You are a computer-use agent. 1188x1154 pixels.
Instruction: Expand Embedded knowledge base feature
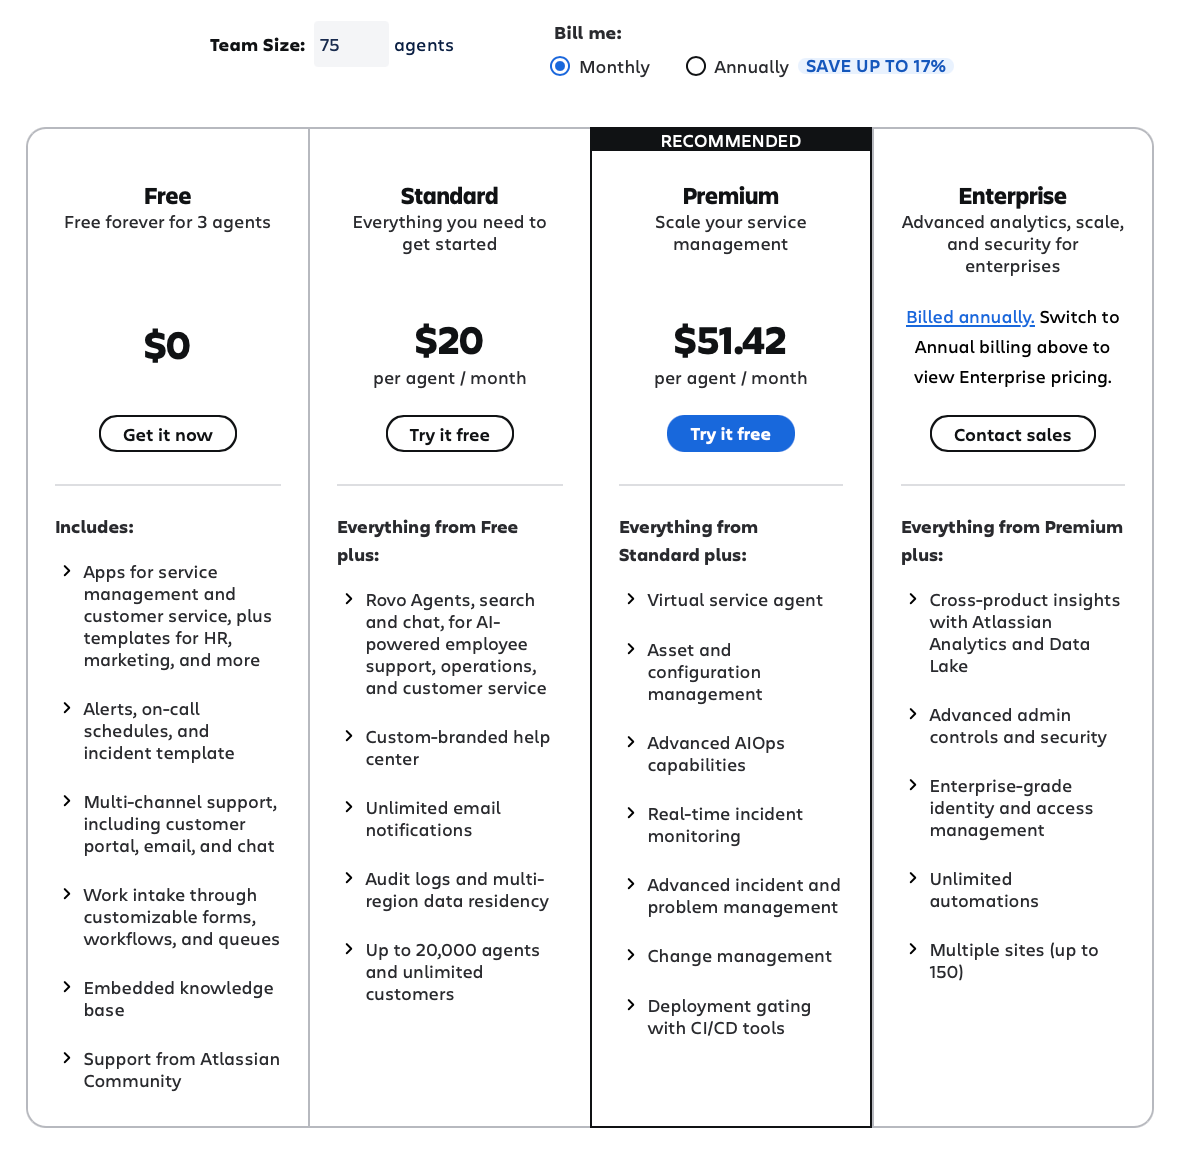pyautogui.click(x=65, y=987)
